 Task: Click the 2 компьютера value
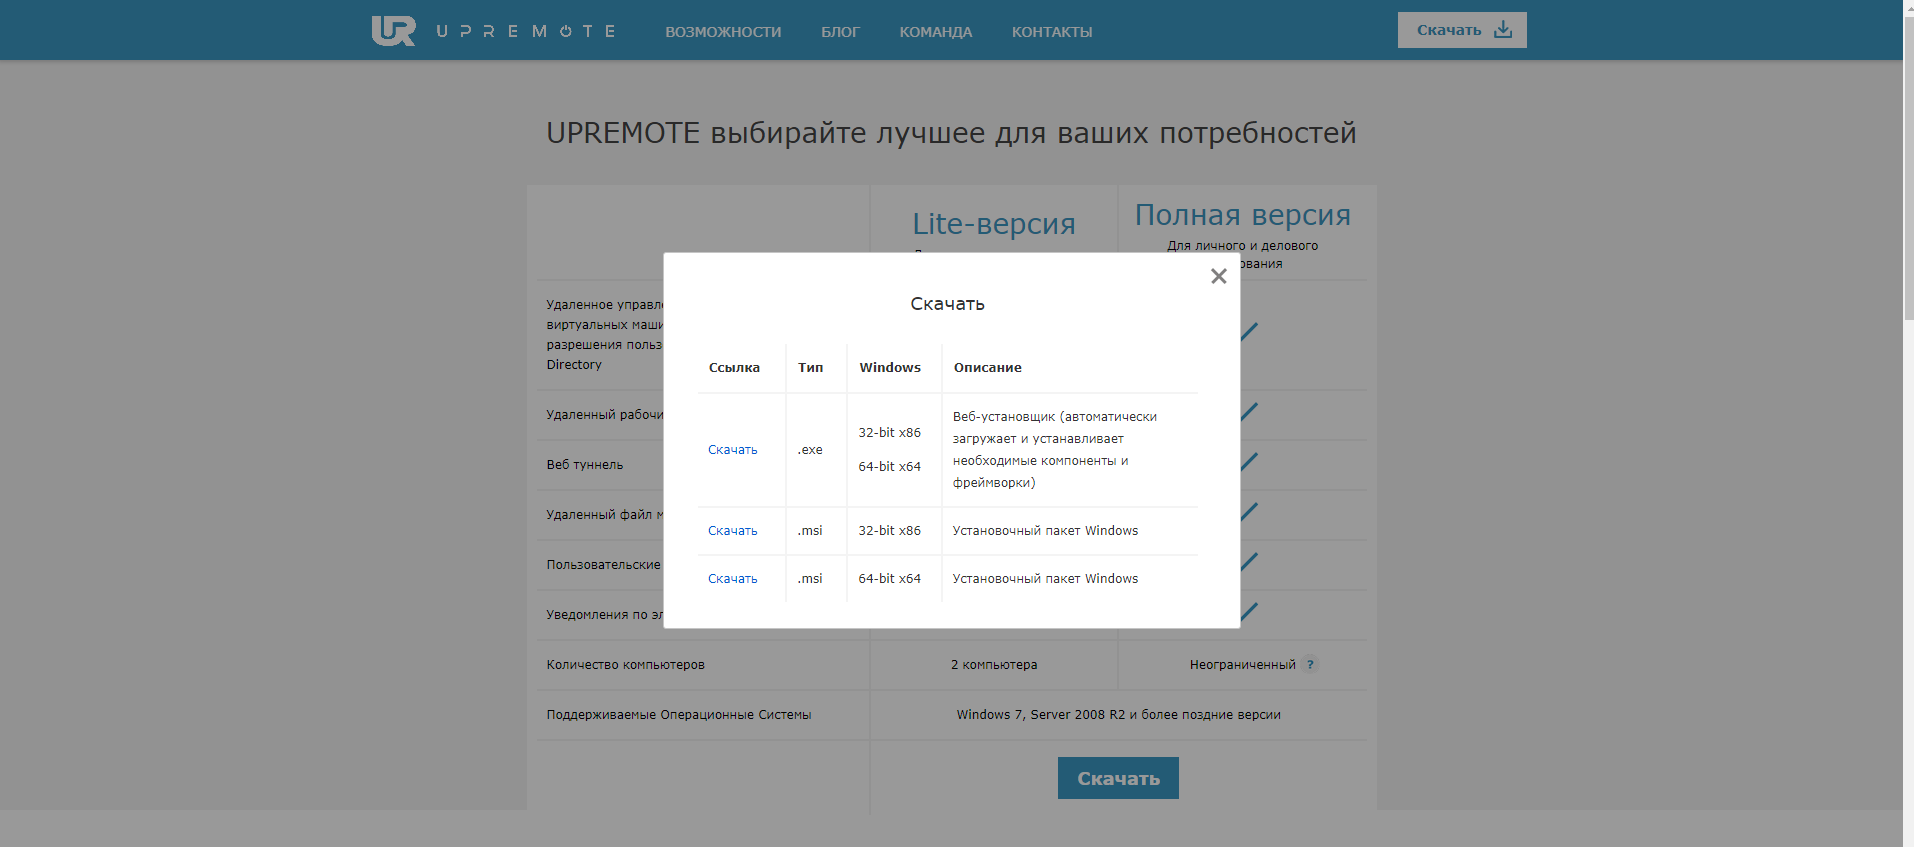pos(994,665)
